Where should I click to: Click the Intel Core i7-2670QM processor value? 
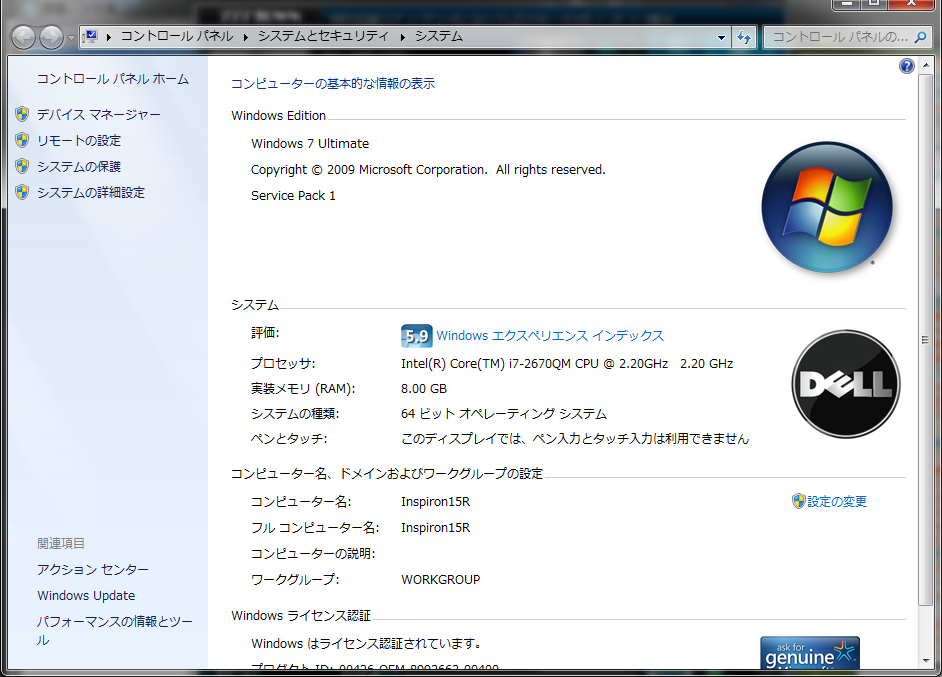click(567, 363)
